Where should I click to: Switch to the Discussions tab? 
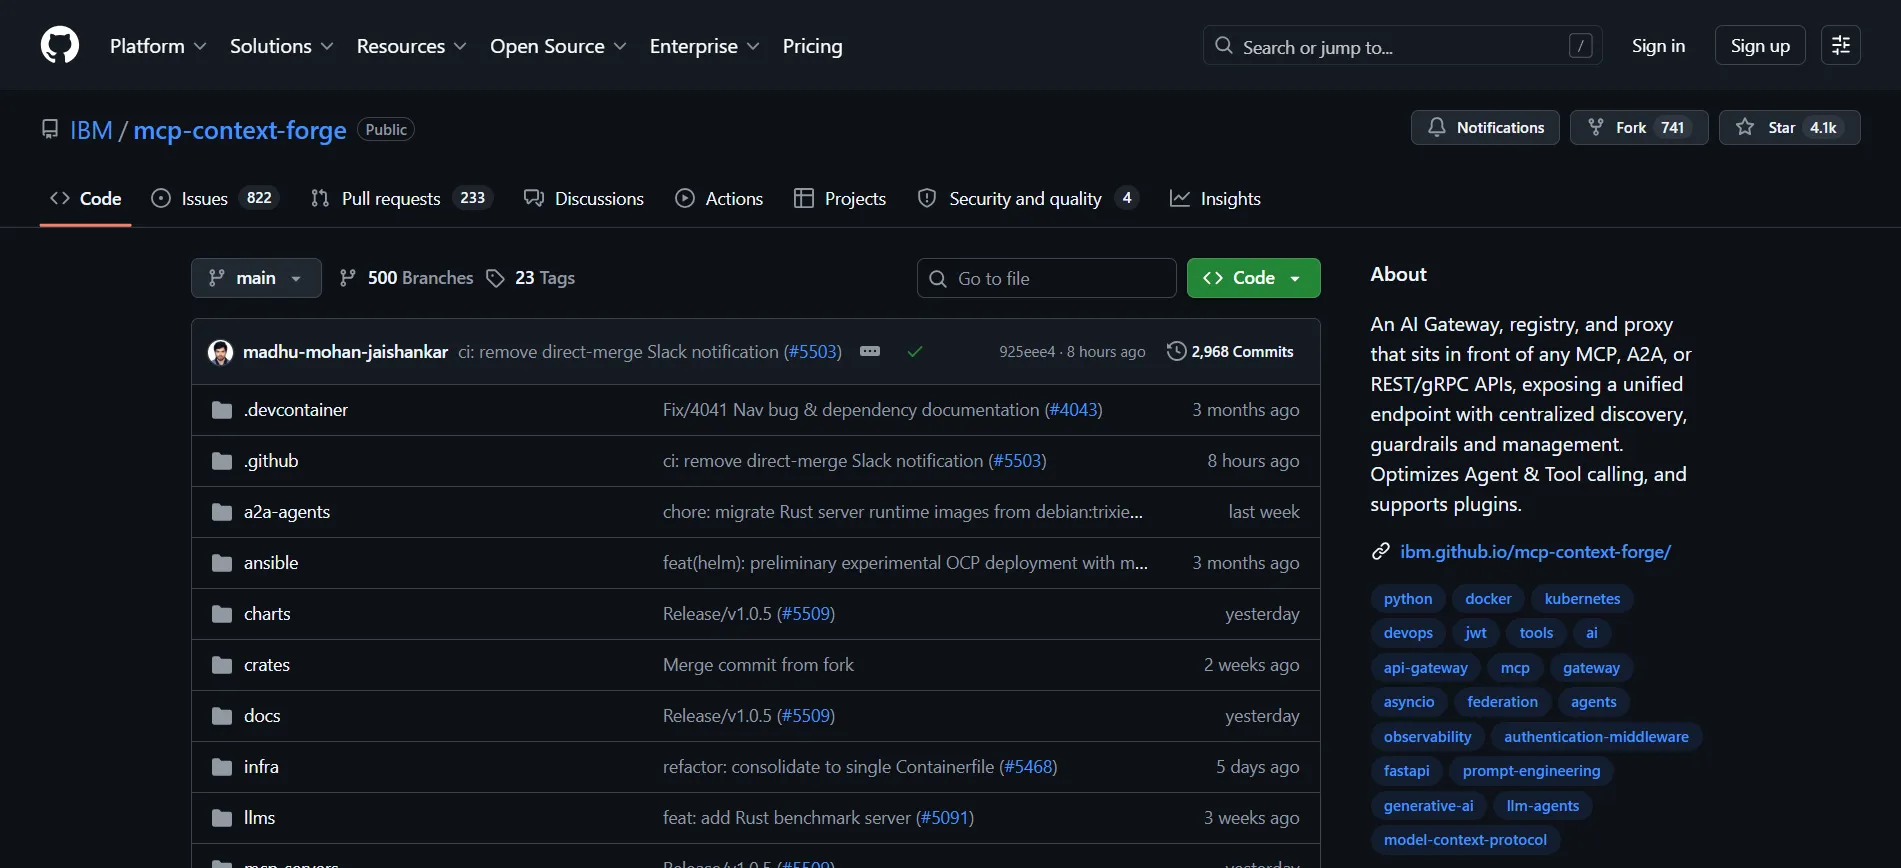(x=584, y=199)
